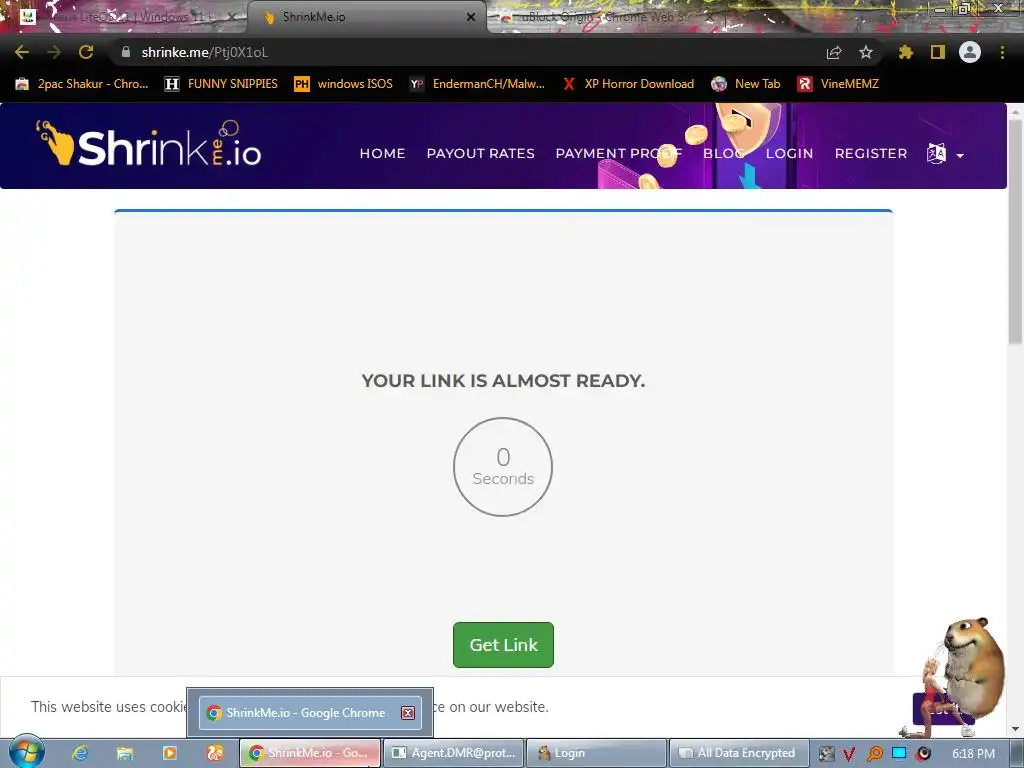Close the ShrinkMe.io taskbar preview
The height and width of the screenshot is (768, 1024).
(408, 712)
